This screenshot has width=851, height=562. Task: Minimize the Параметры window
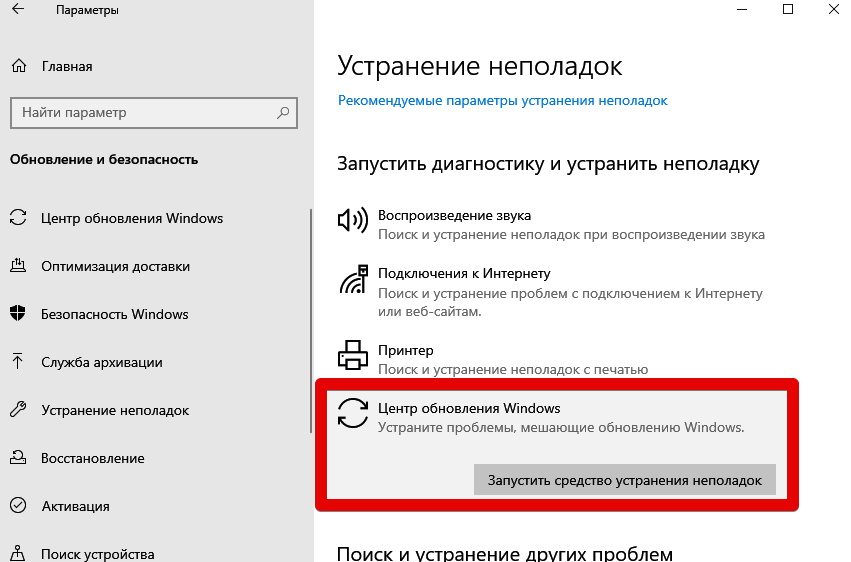pyautogui.click(x=742, y=9)
